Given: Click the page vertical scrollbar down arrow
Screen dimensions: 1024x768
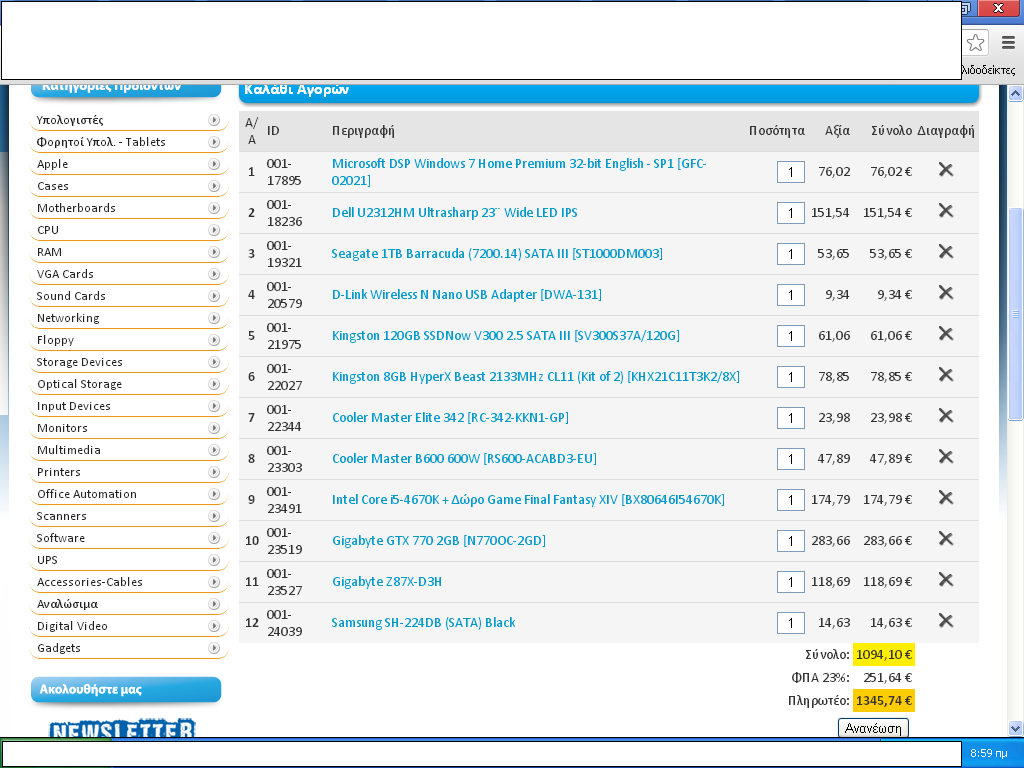Looking at the screenshot, I should tap(1015, 727).
